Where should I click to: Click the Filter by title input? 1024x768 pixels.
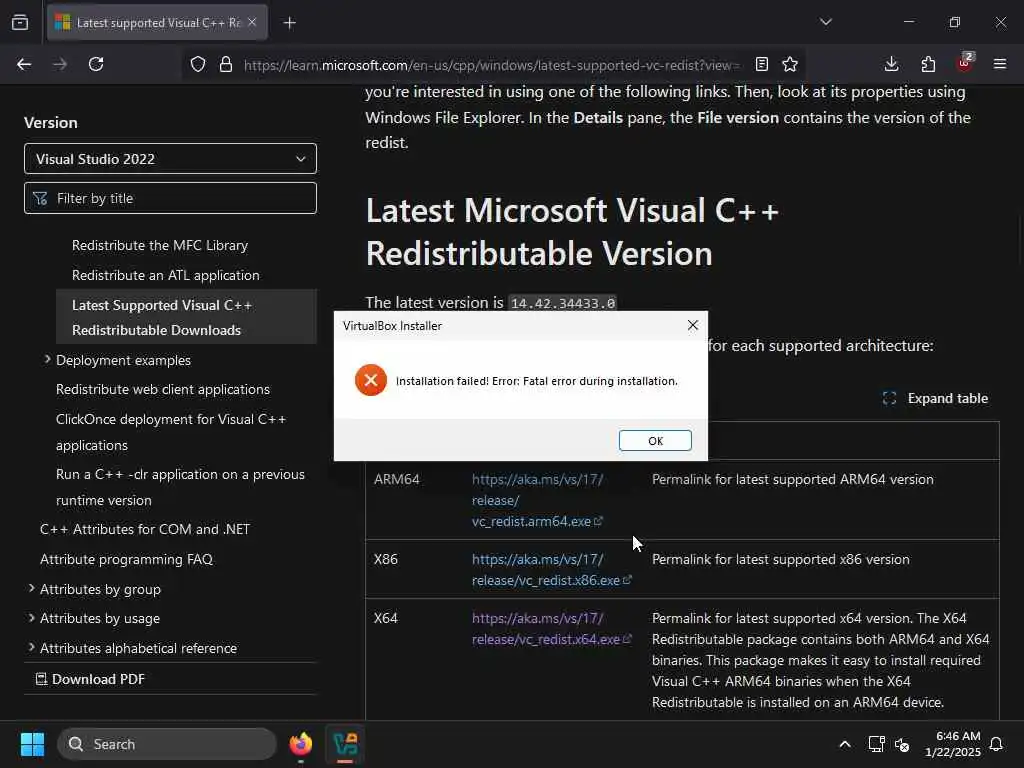(x=170, y=198)
